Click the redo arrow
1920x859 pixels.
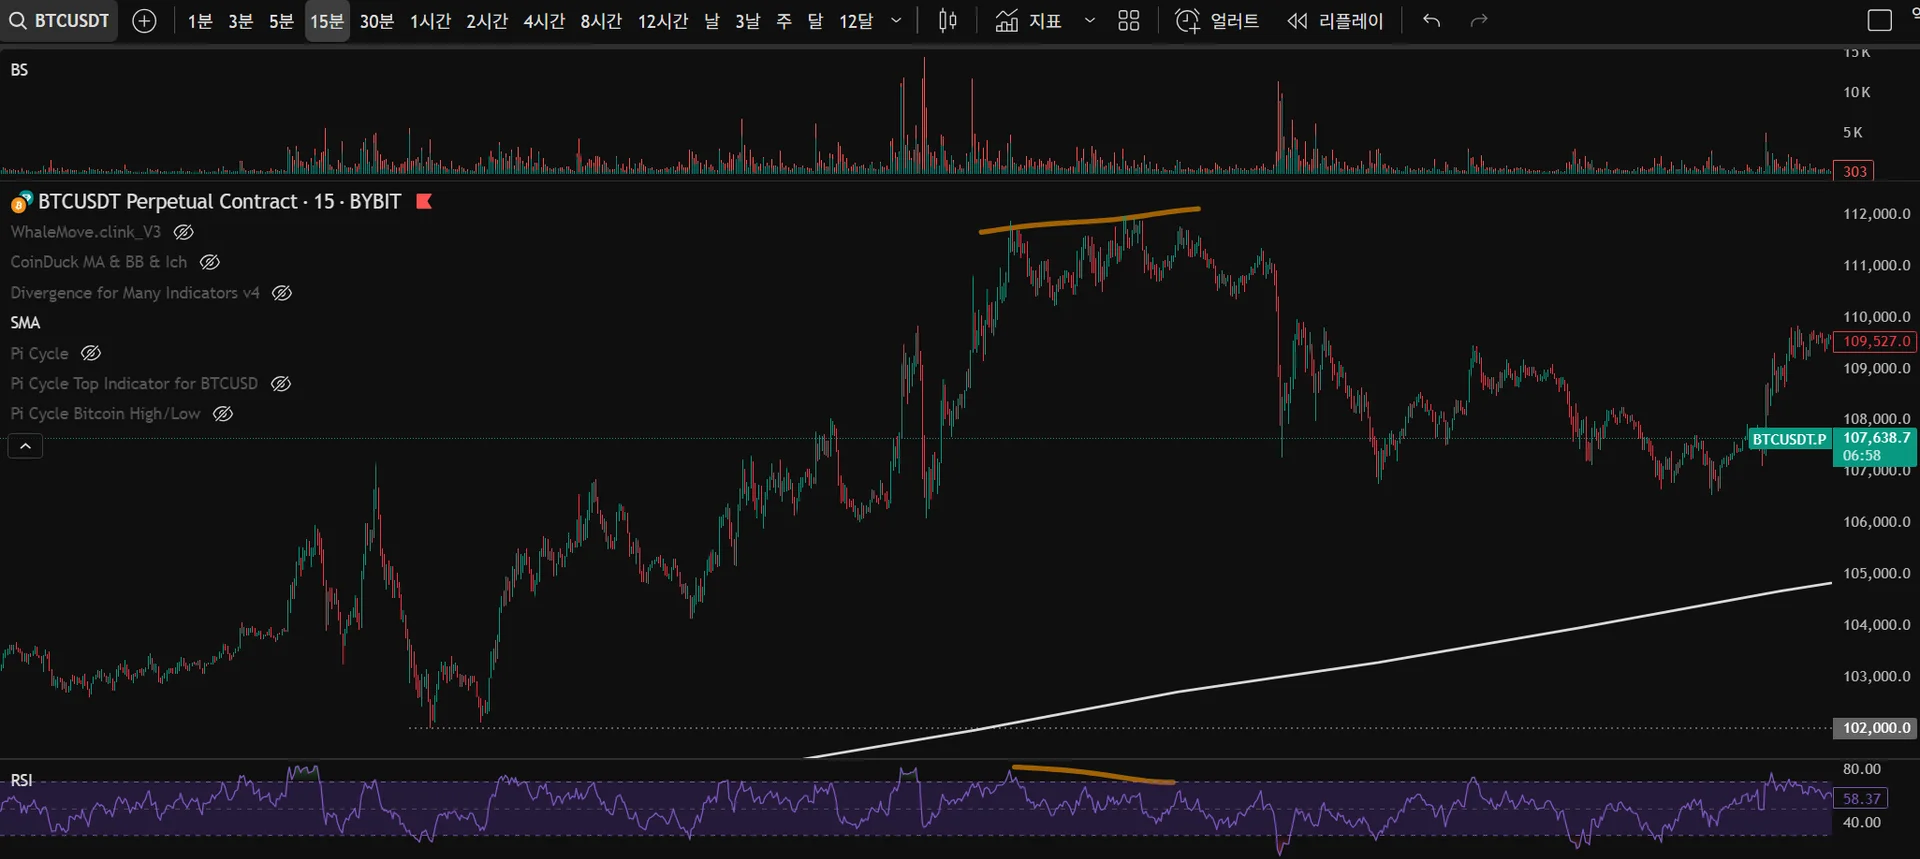[1479, 21]
